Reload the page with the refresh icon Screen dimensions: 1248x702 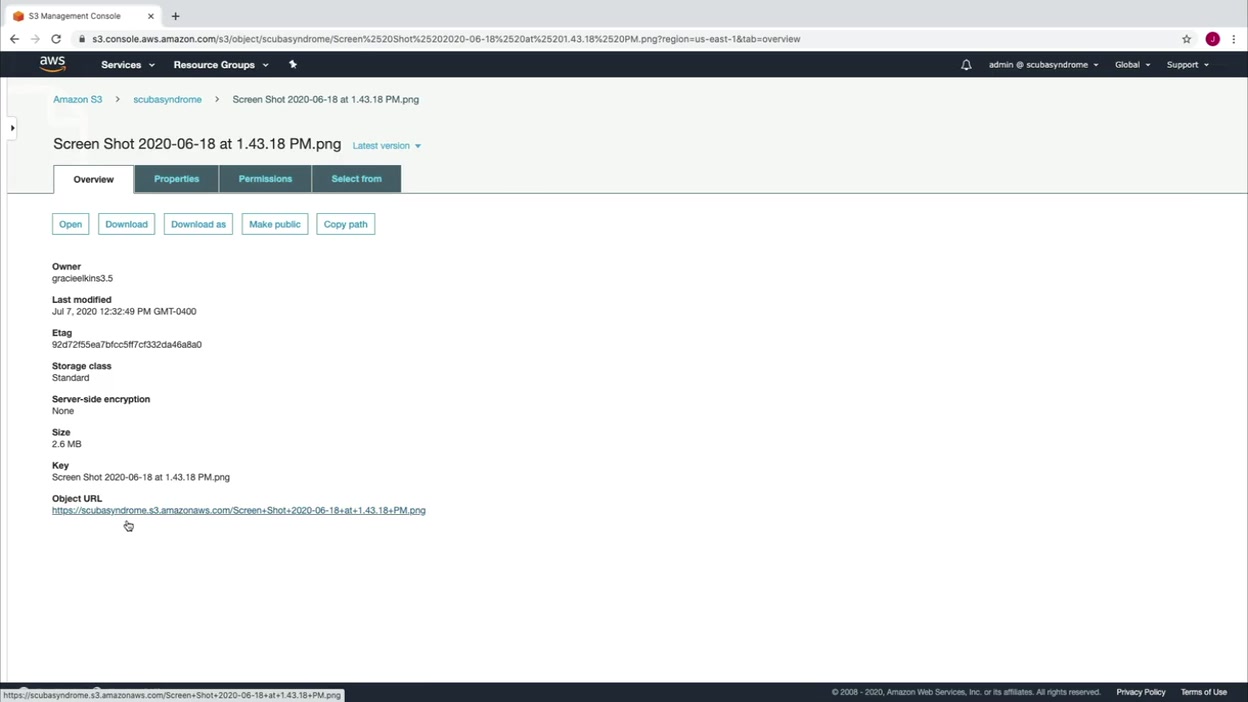point(56,39)
